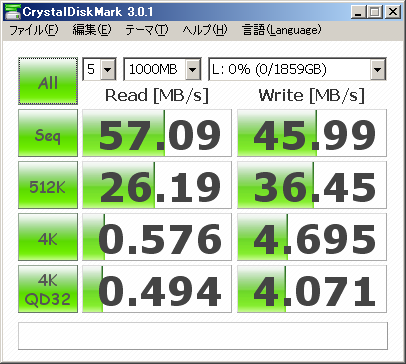This screenshot has width=406, height=364.
Task: Start the 4K benchmark test
Action: pyautogui.click(x=48, y=237)
